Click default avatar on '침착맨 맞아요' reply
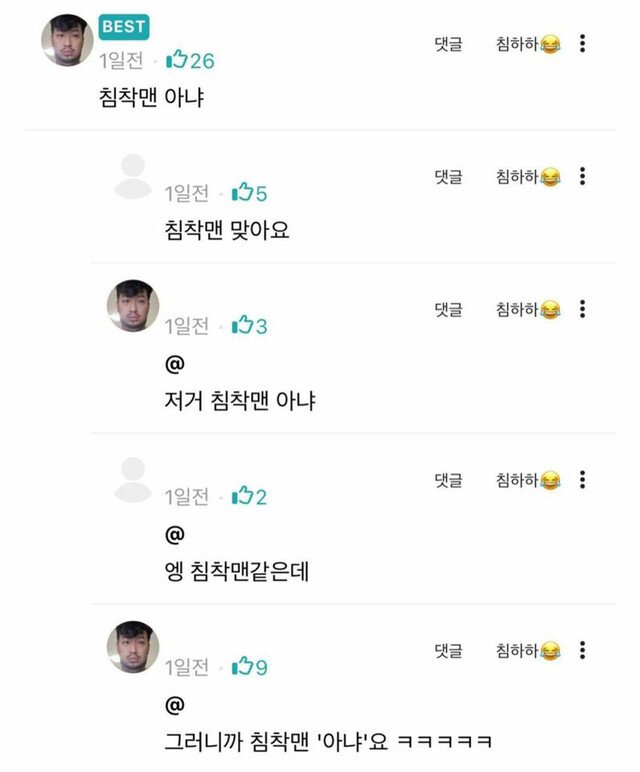 (x=133, y=177)
